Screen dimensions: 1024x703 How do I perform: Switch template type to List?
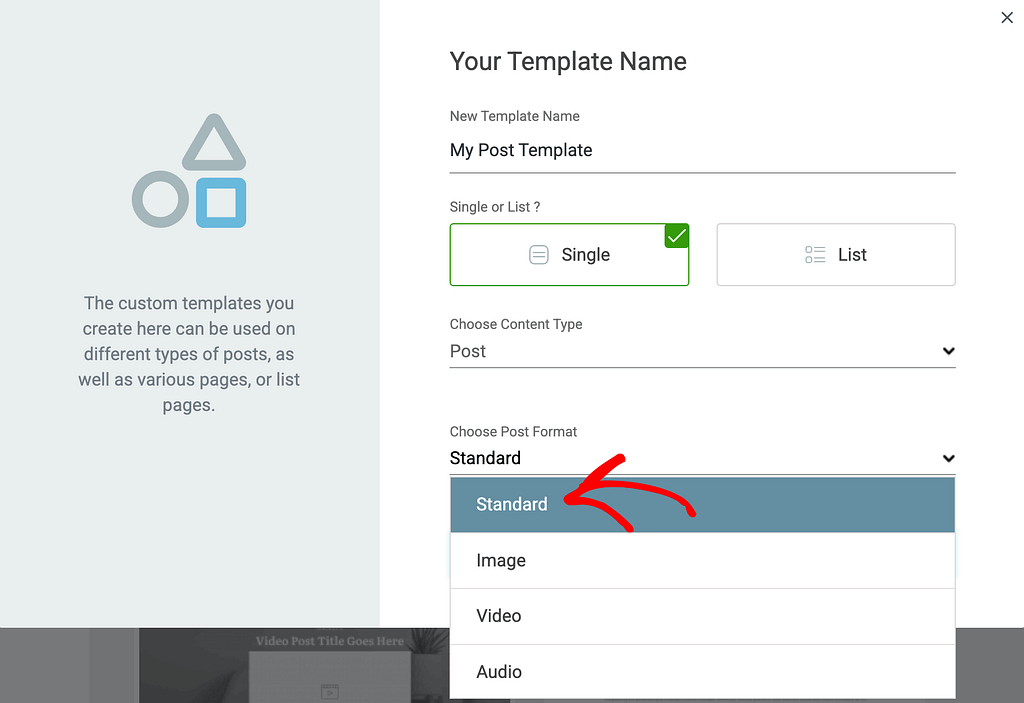point(836,255)
